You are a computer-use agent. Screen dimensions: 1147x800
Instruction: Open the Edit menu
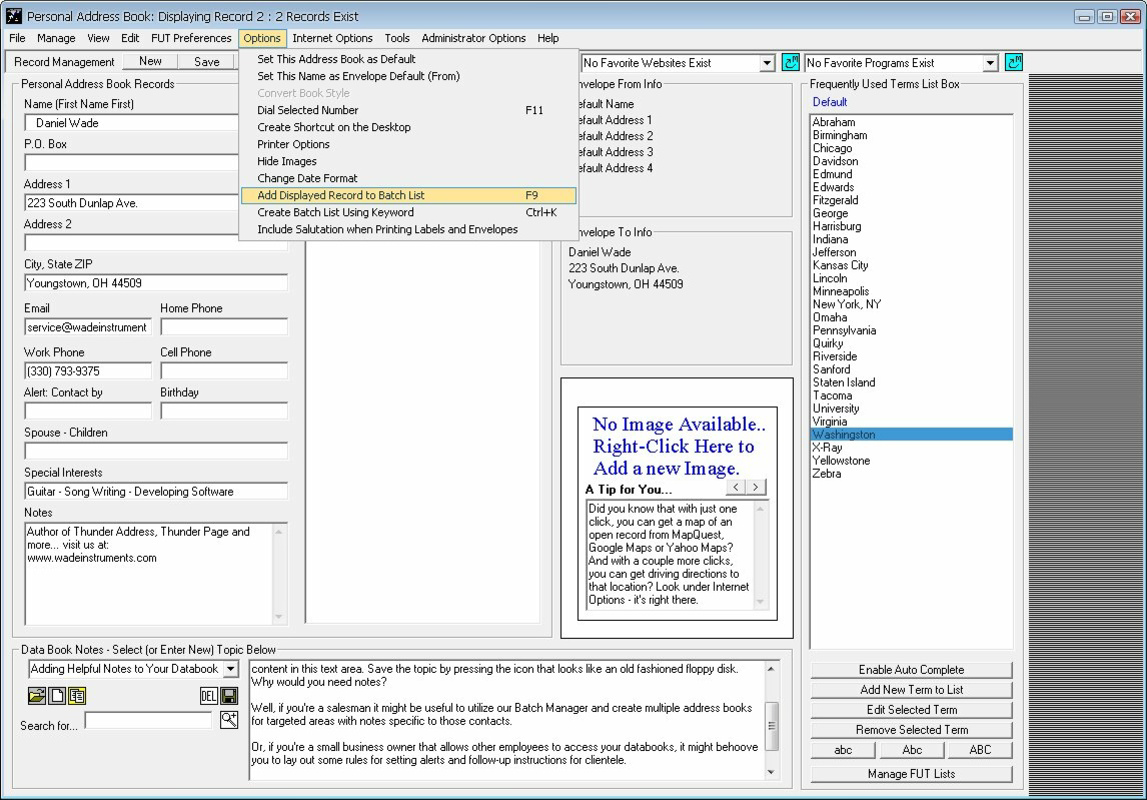coord(130,38)
